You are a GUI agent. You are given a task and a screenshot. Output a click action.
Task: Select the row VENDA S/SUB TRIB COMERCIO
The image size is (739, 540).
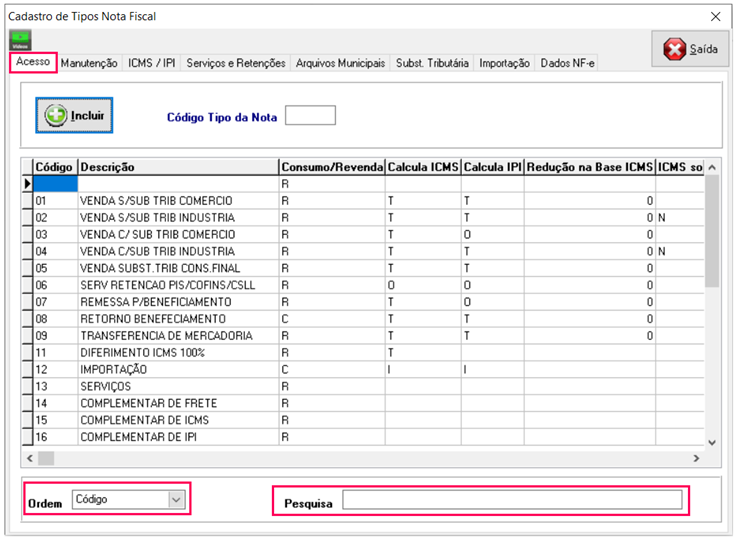tap(156, 201)
